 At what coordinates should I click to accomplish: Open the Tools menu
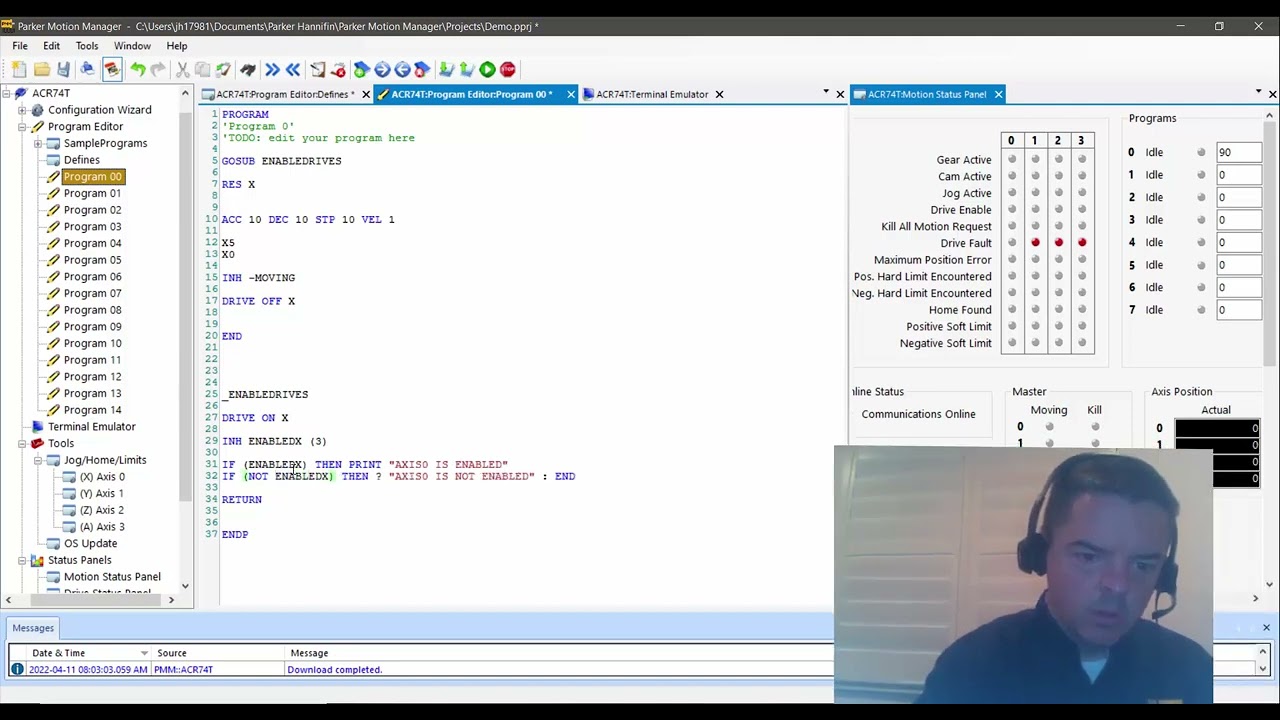pyautogui.click(x=87, y=46)
